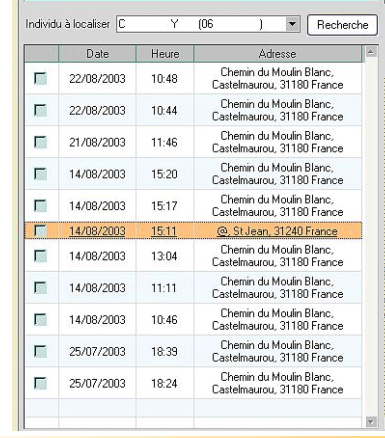This screenshot has width=385, height=438.
Task: Click the Adresse column header
Action: (277, 54)
